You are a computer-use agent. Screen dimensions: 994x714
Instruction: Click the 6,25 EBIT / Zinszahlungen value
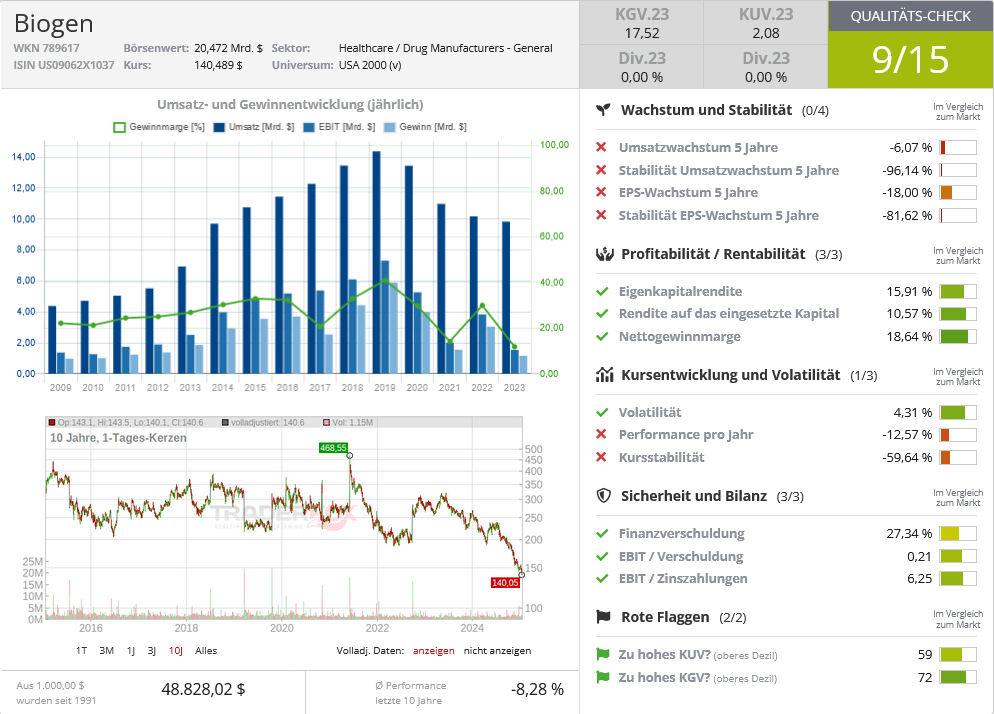pyautogui.click(x=920, y=579)
